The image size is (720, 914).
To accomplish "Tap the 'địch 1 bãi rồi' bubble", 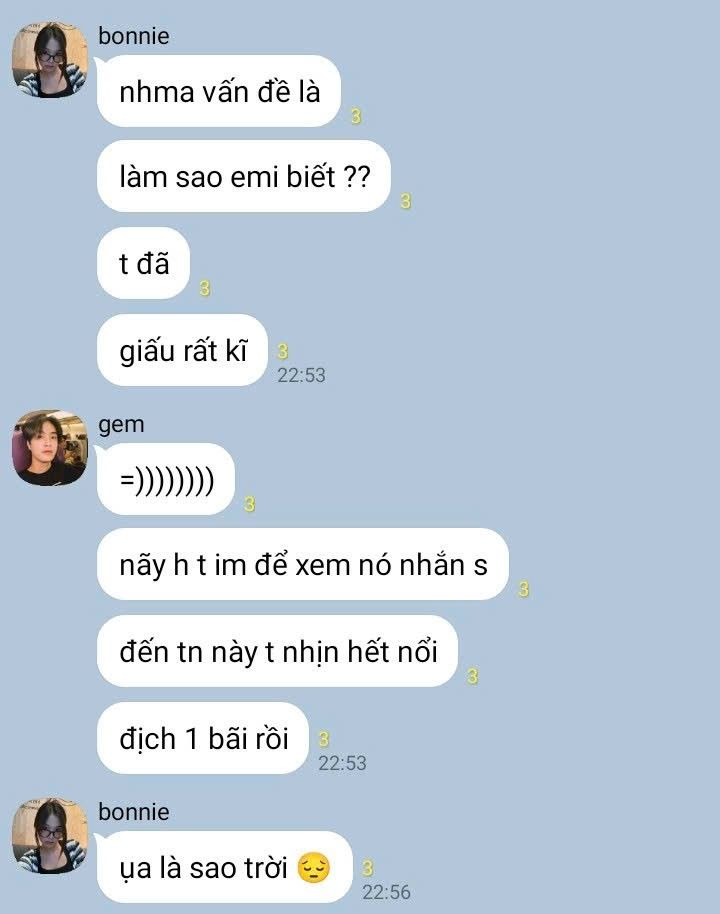I will pos(203,739).
